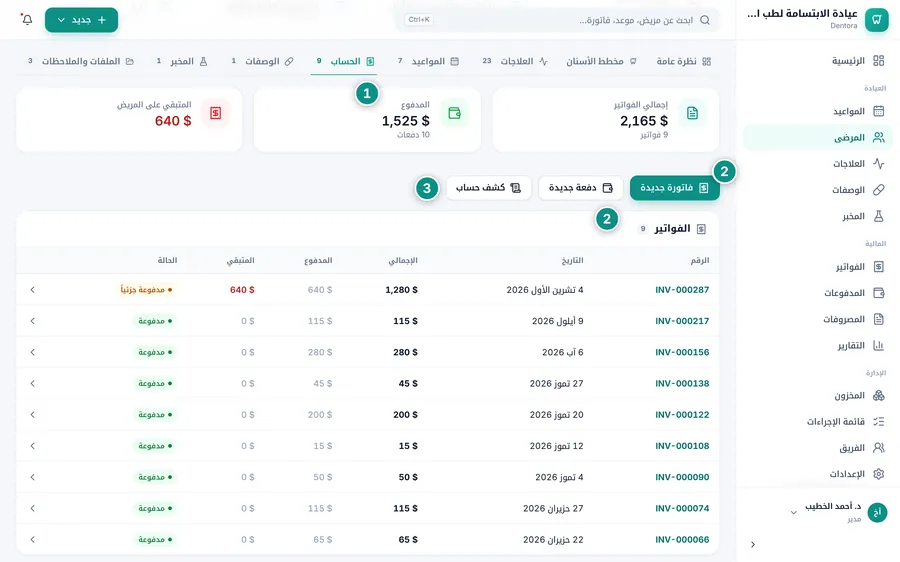Viewport: 900px width, 562px height.
Task: Open invoice link INV-000074
Action: [x=682, y=508]
